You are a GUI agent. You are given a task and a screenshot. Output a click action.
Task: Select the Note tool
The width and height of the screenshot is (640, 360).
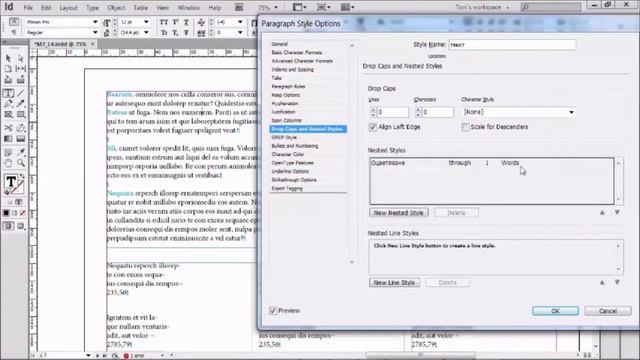tap(8, 153)
